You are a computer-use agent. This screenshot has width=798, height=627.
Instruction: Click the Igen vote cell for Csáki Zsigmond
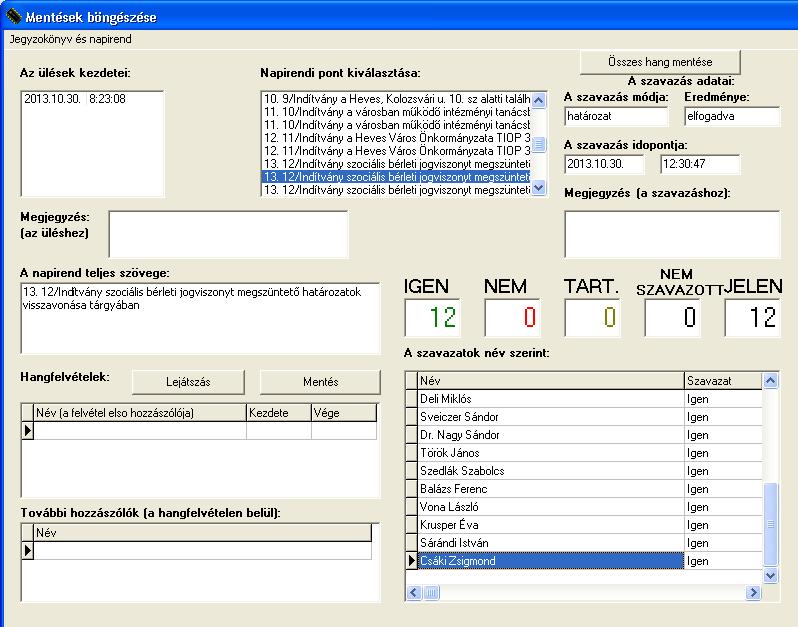(x=723, y=561)
